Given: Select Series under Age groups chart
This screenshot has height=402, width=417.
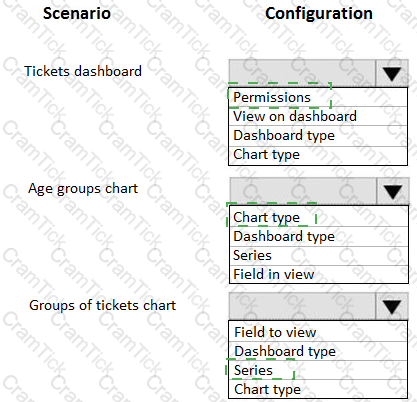Looking at the screenshot, I should click(x=319, y=256).
